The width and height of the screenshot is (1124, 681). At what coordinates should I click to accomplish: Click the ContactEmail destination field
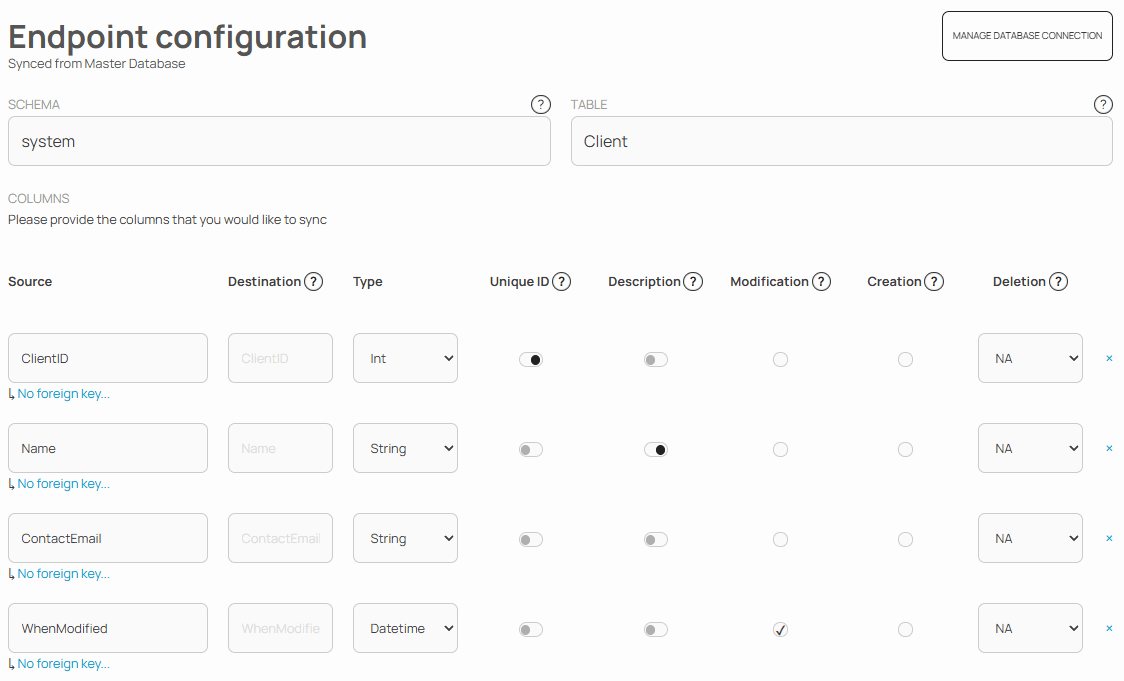tap(280, 538)
